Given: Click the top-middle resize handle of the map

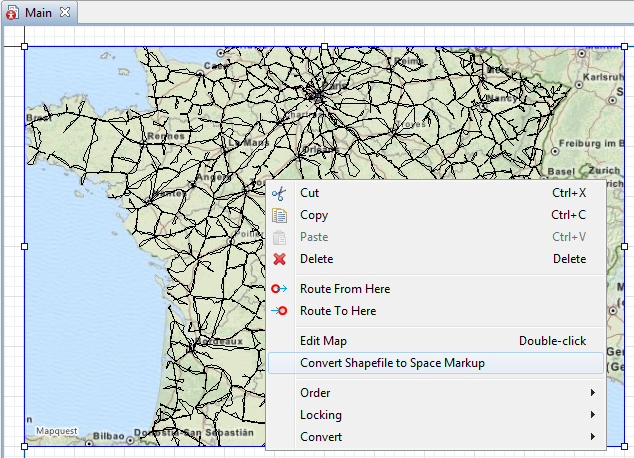Looking at the screenshot, I should (324, 46).
